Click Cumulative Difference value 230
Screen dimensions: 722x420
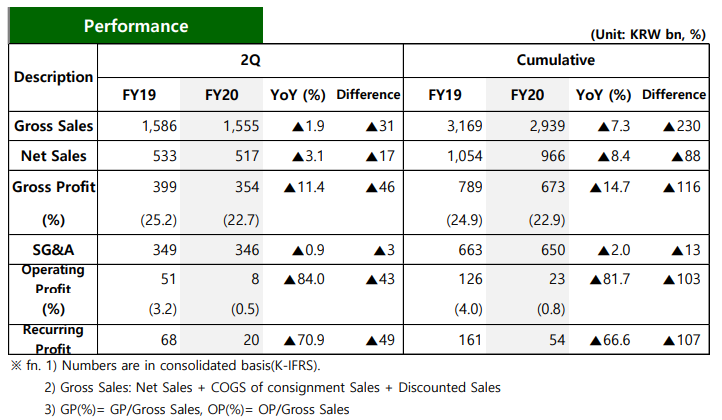pyautogui.click(x=681, y=126)
